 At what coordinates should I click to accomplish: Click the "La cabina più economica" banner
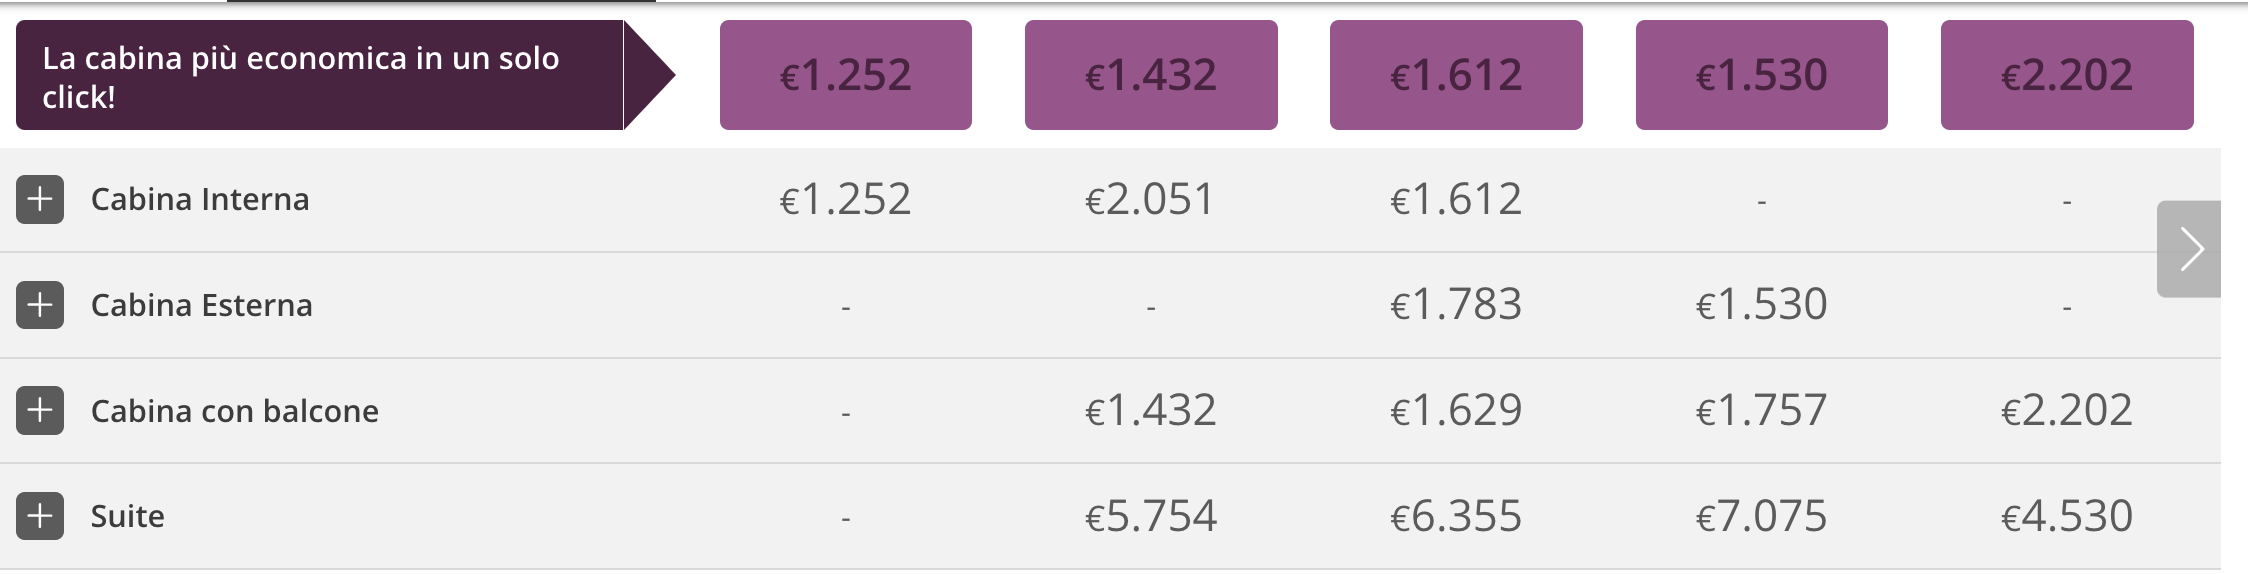(x=320, y=76)
